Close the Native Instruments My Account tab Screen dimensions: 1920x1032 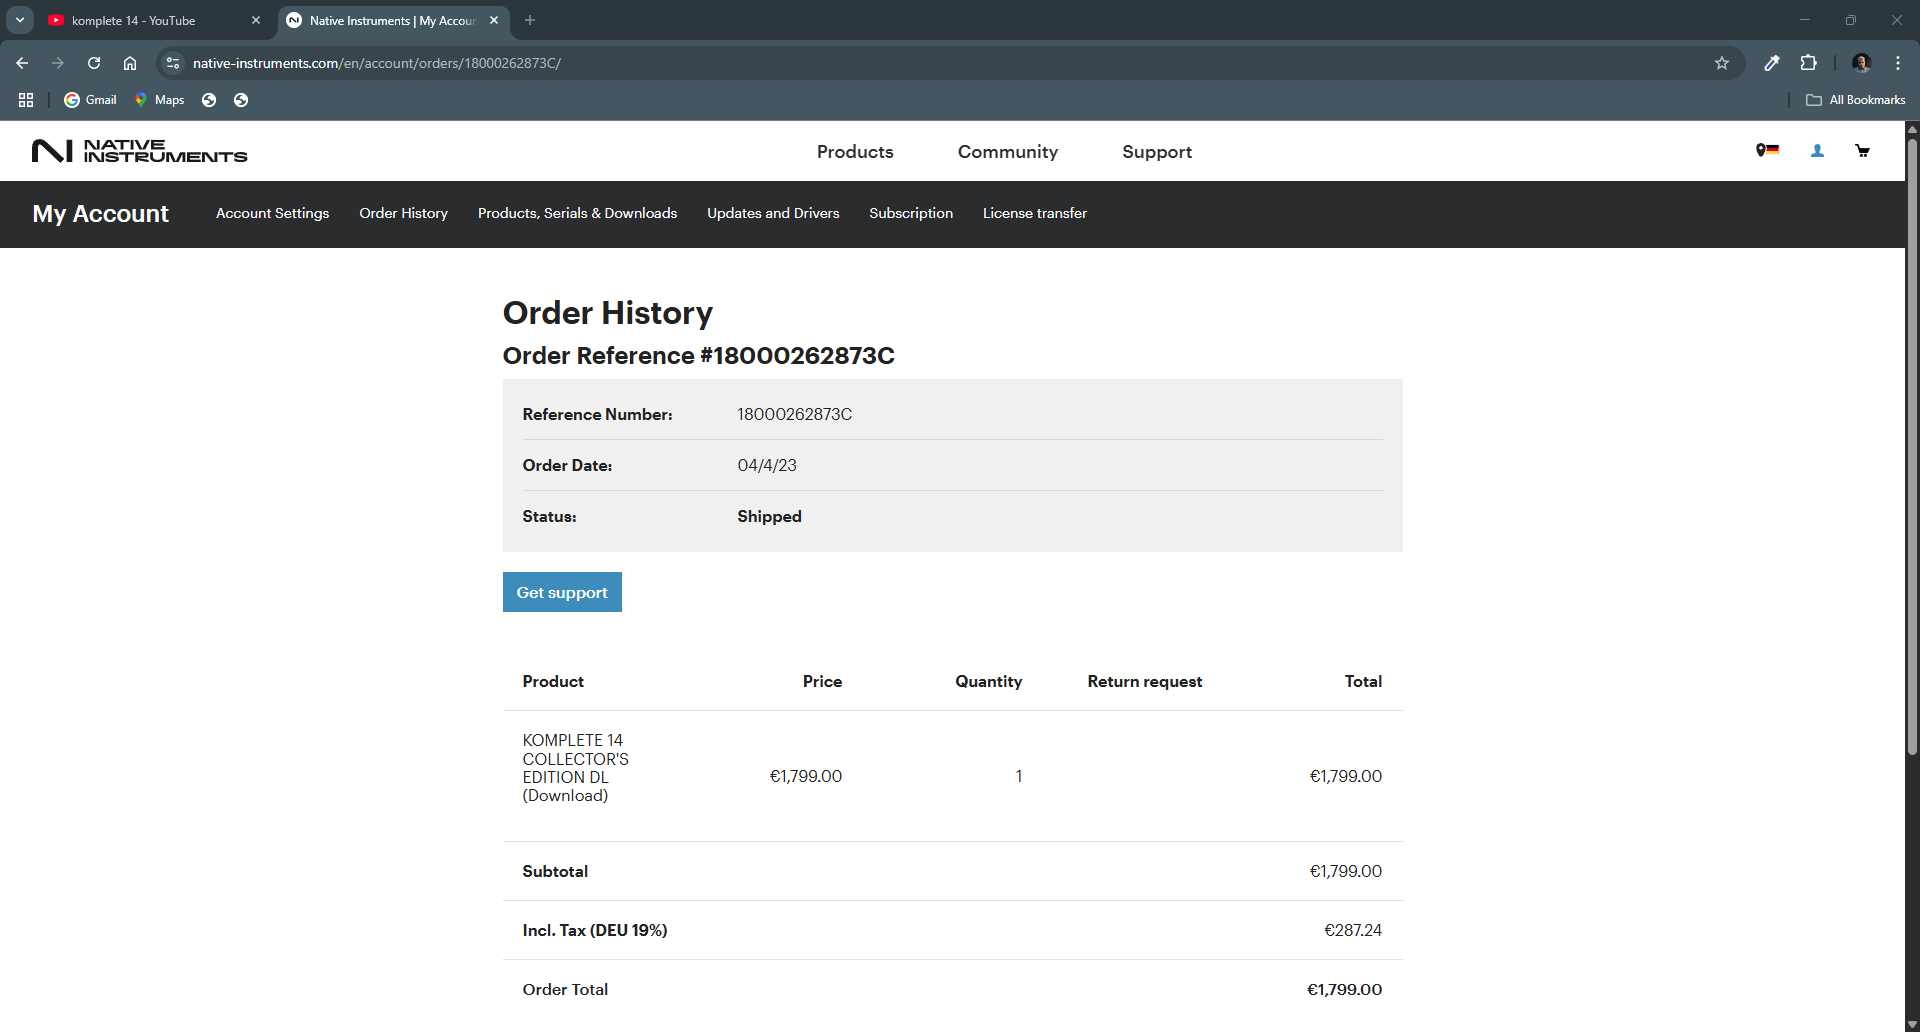click(494, 20)
